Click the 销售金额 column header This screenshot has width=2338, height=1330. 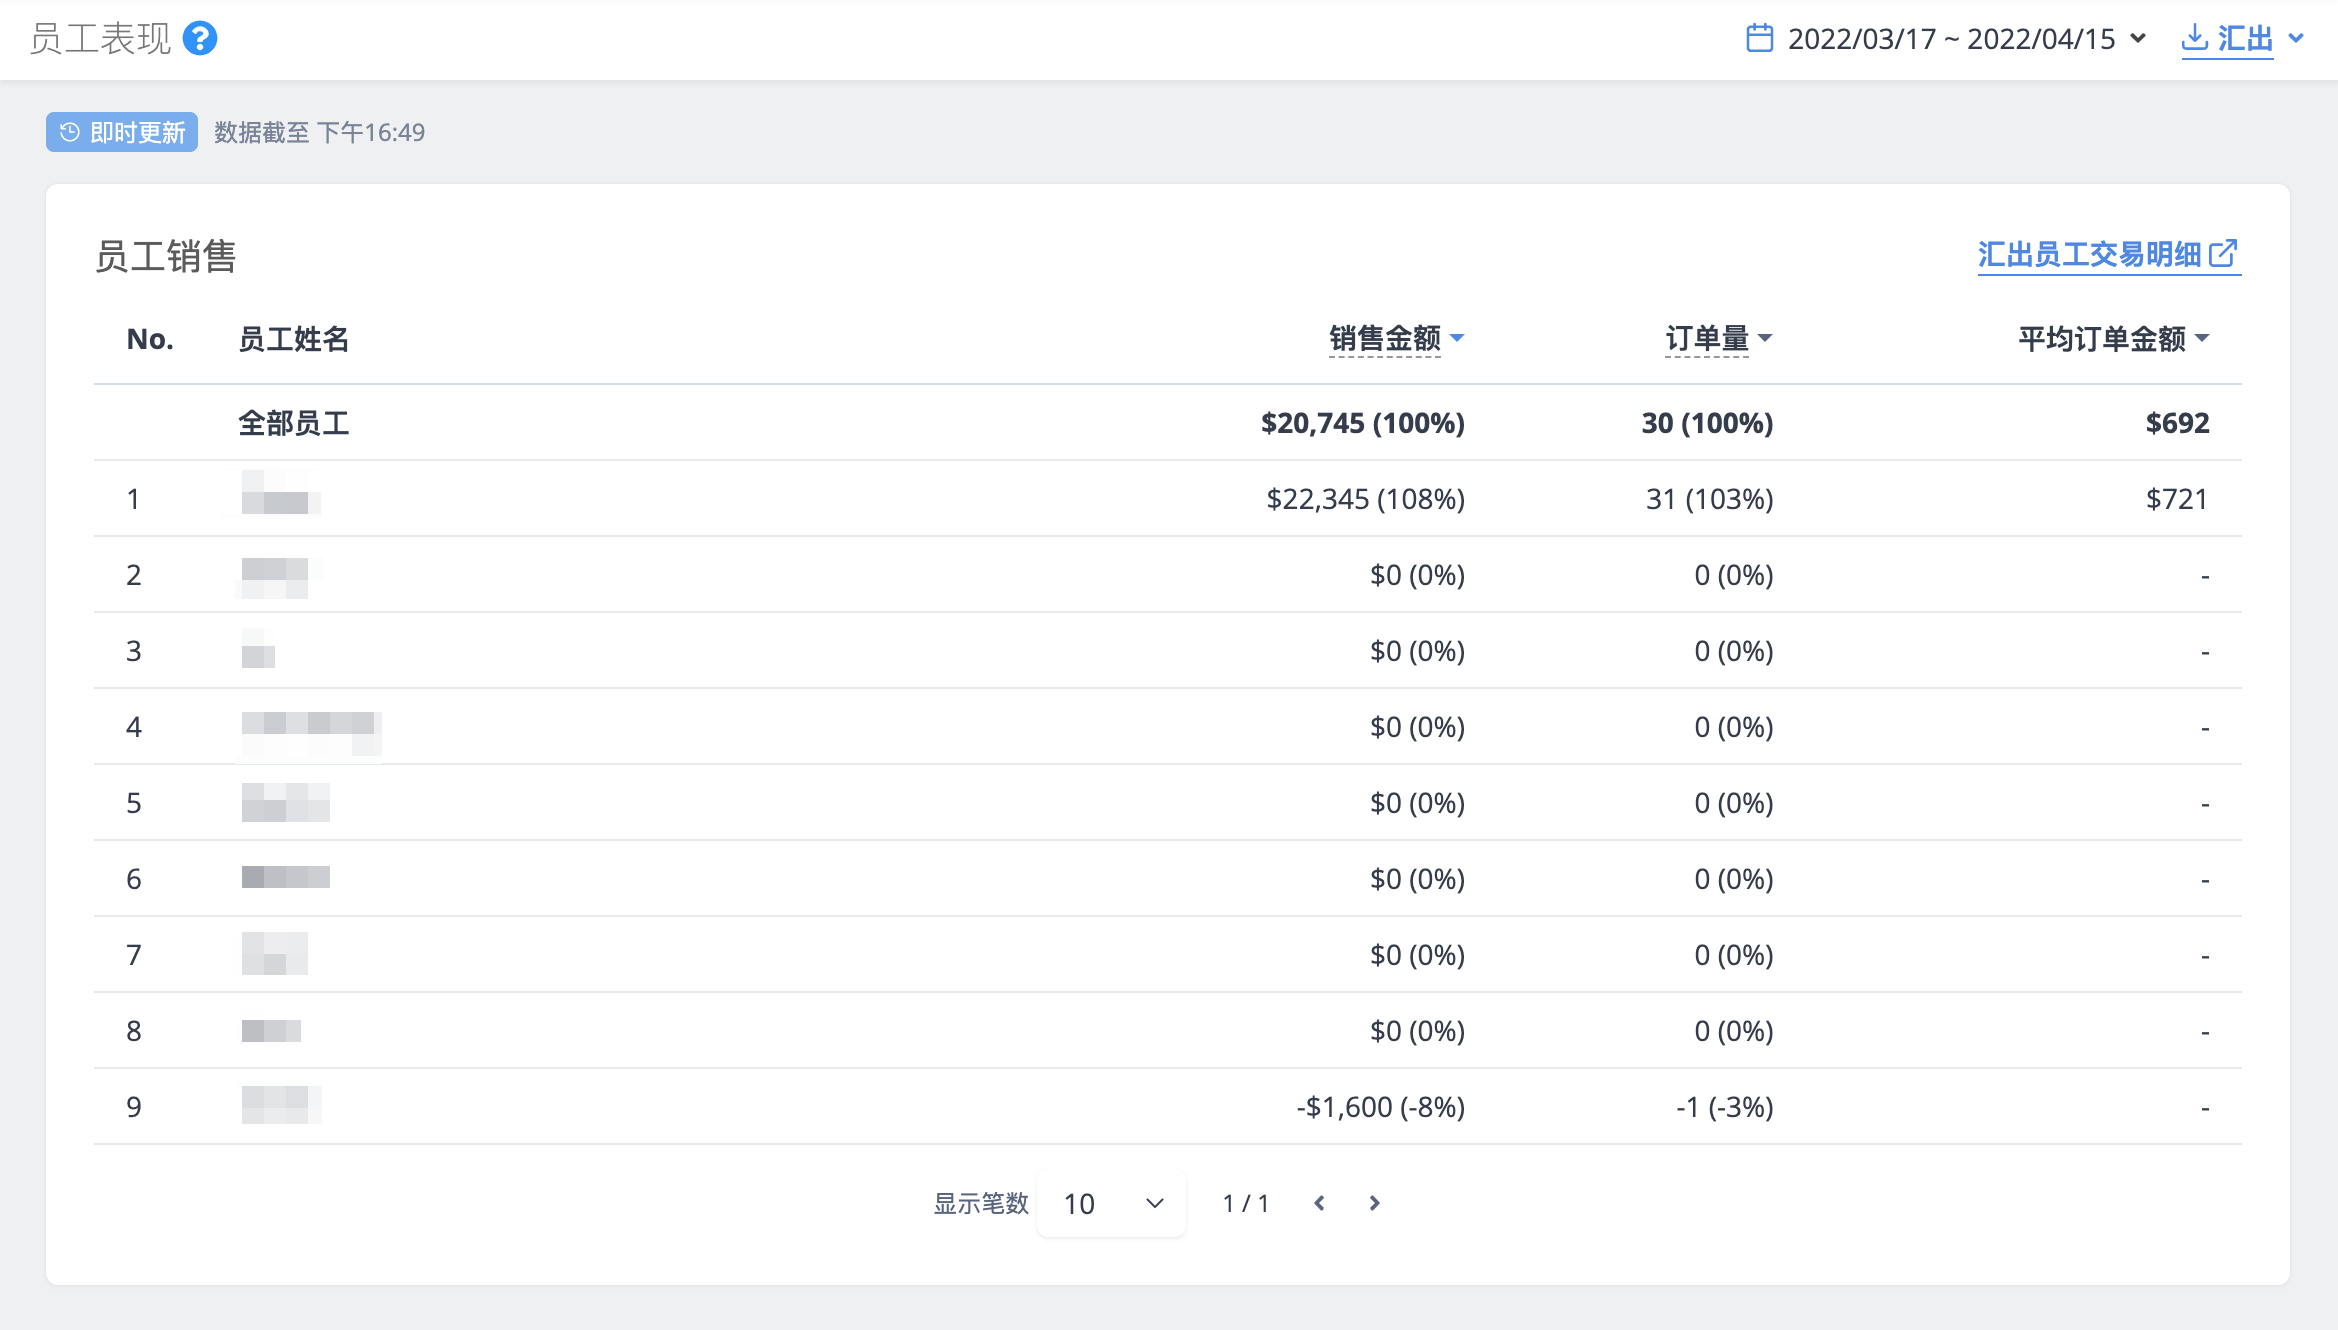(x=1385, y=339)
